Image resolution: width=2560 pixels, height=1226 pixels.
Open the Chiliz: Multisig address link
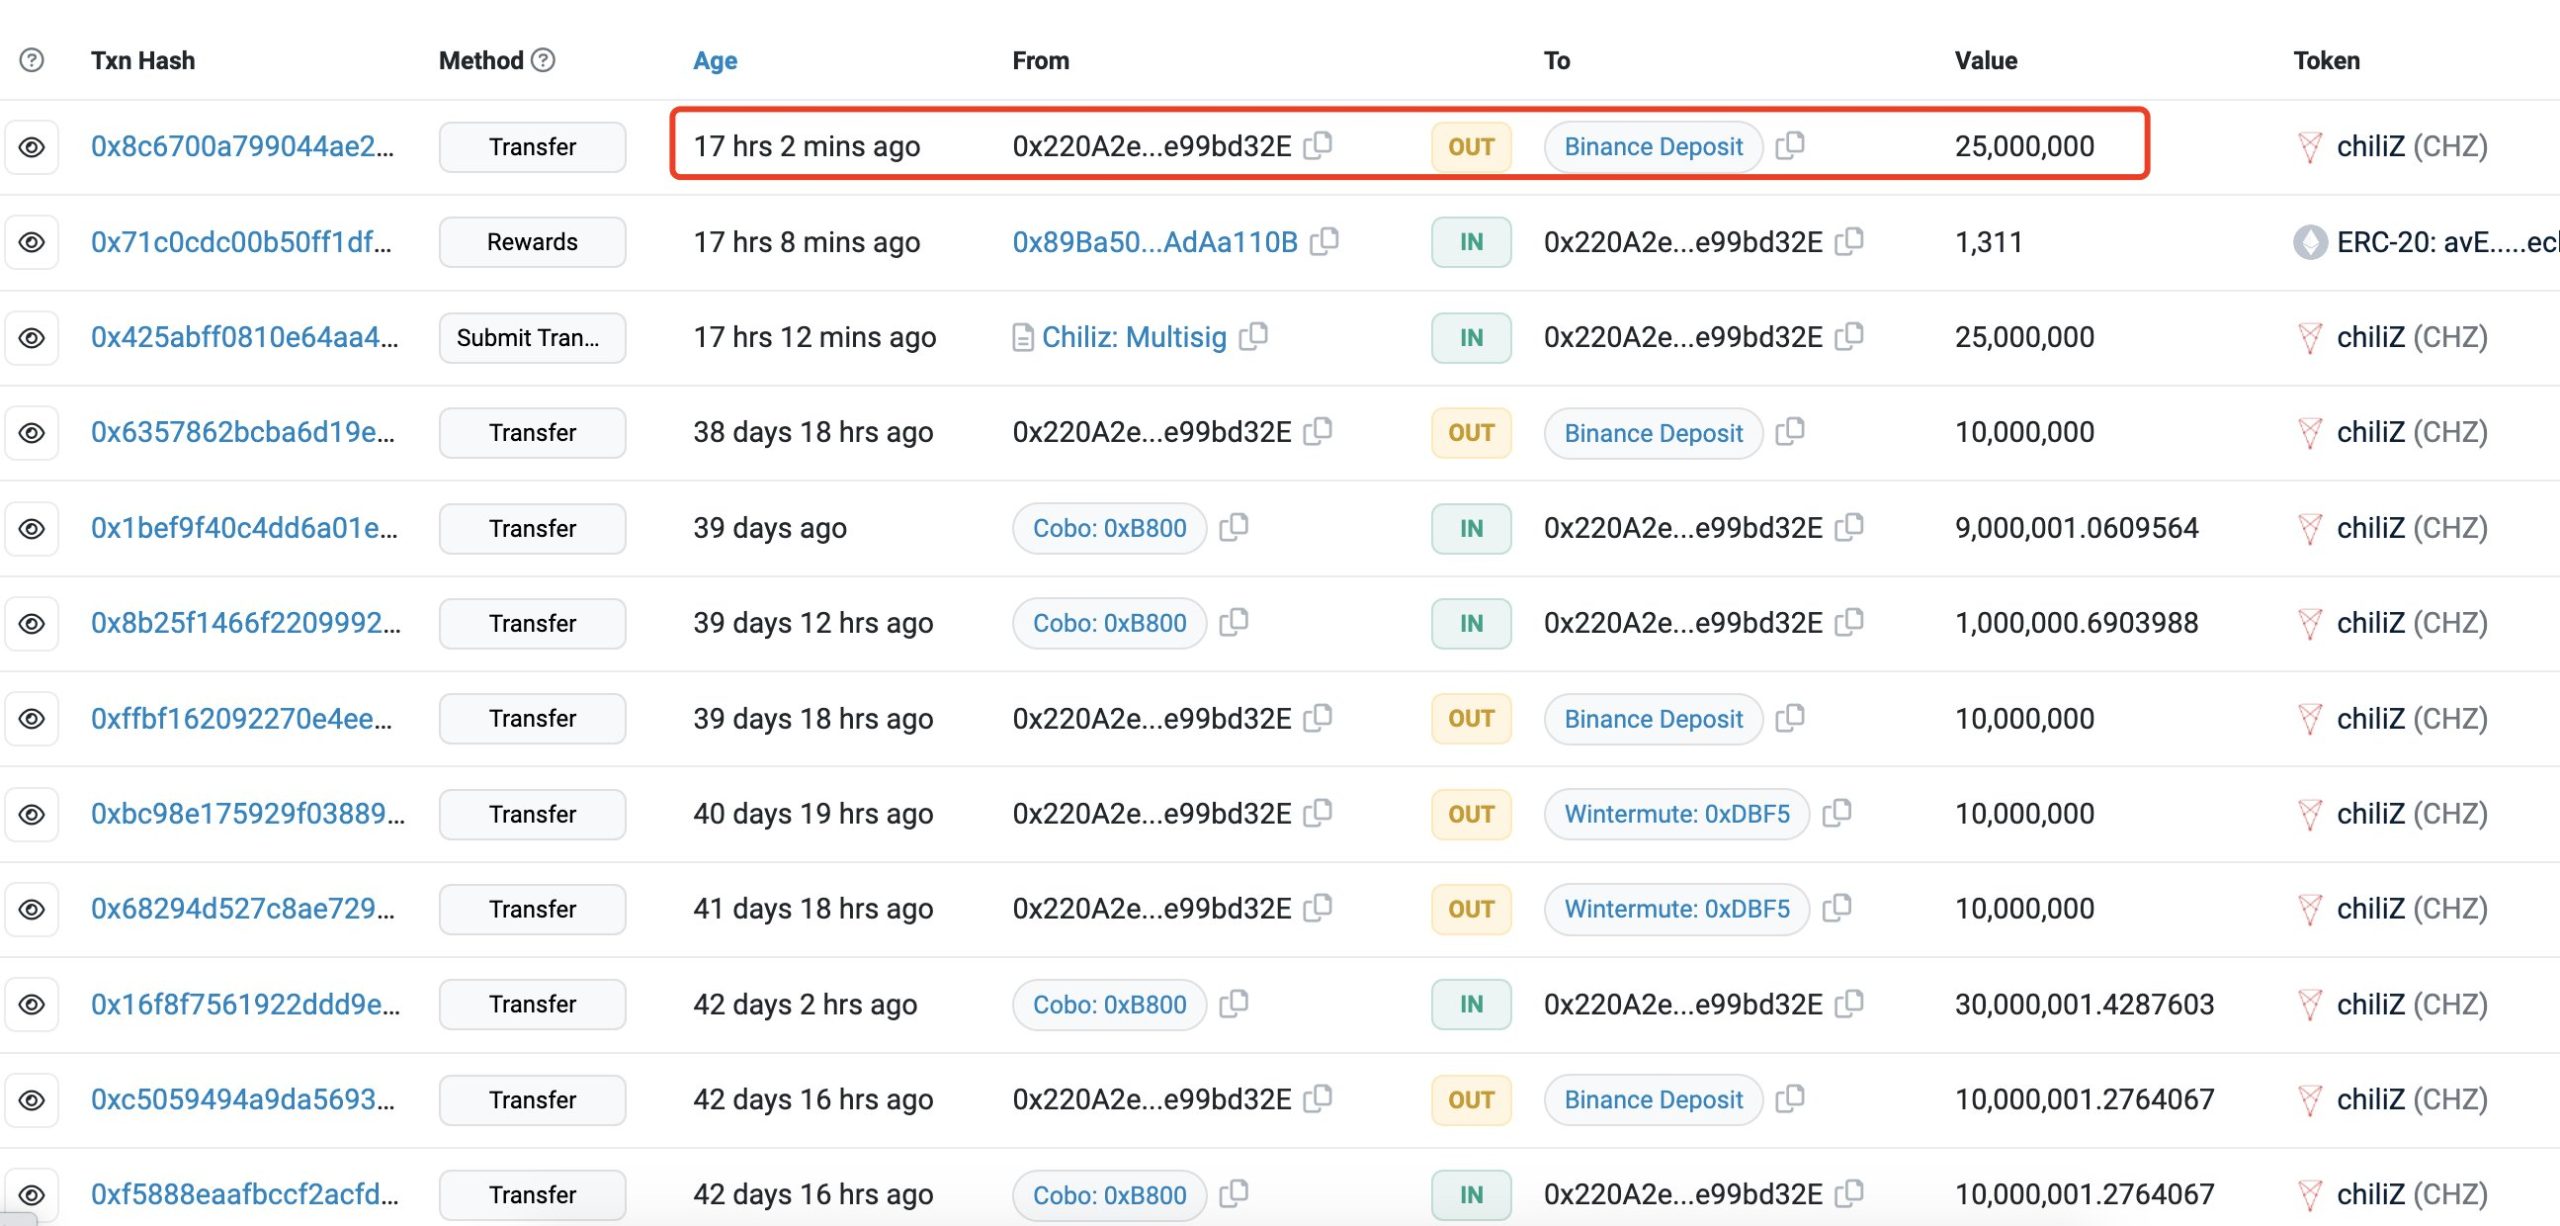coord(1133,337)
